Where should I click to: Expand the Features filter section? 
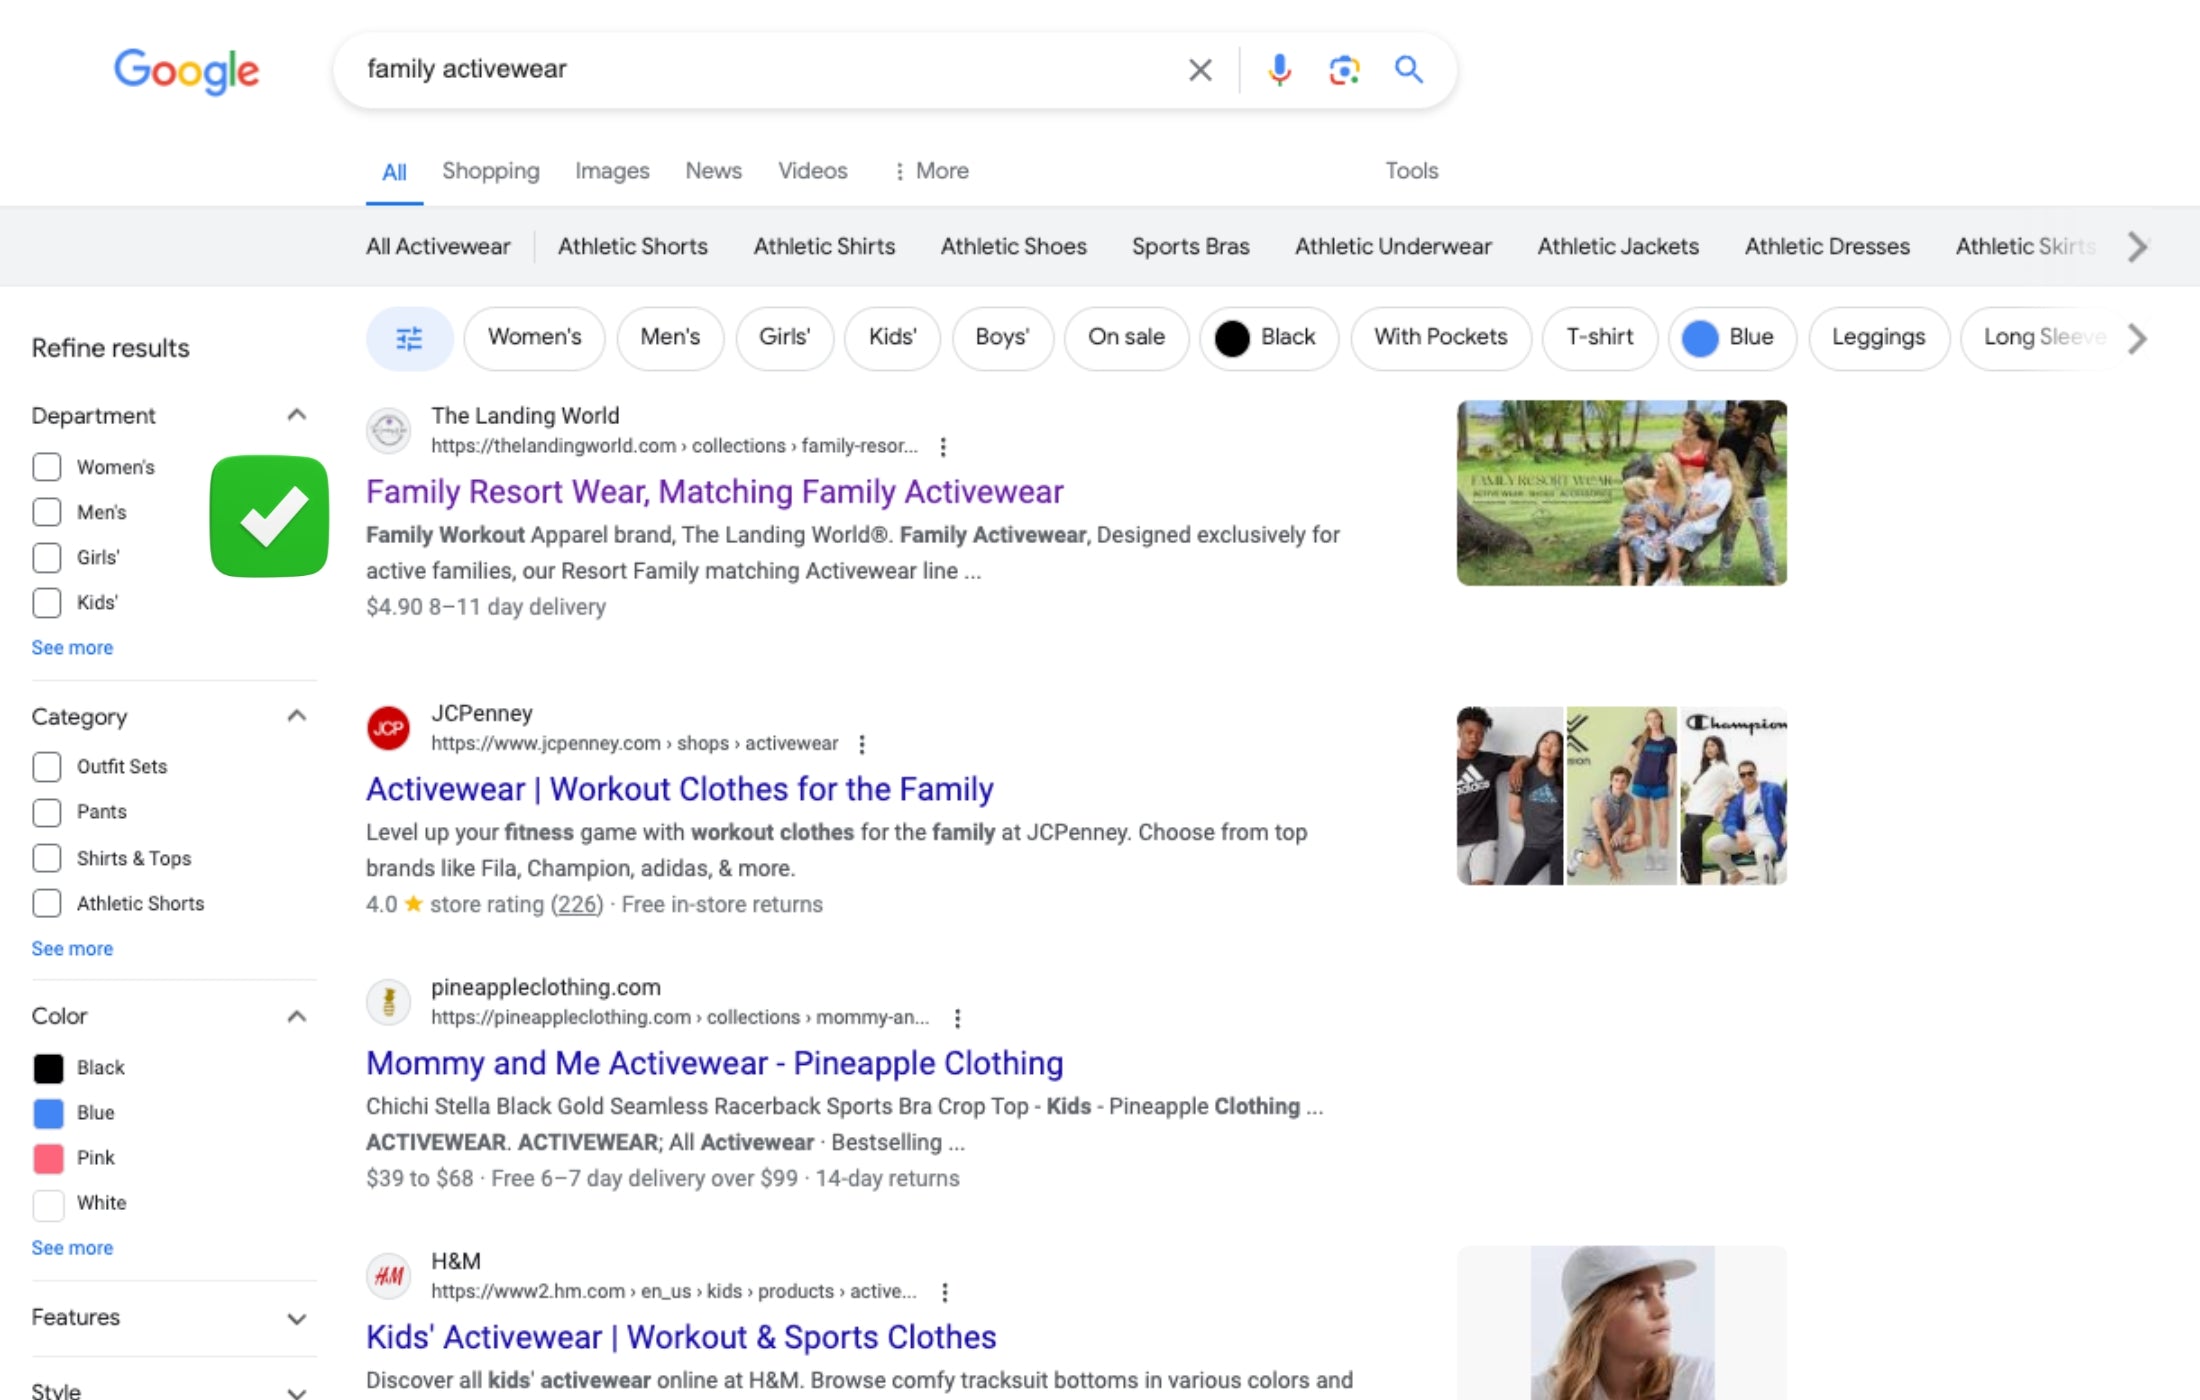point(296,1318)
